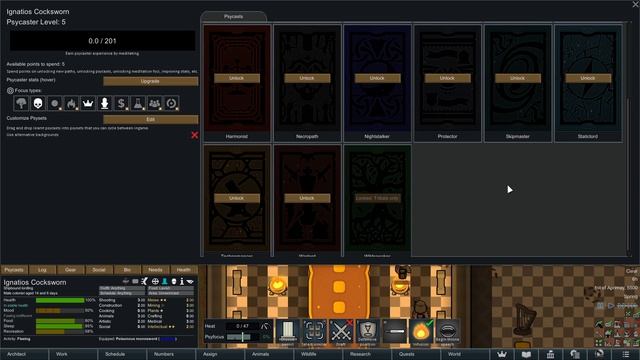Image resolution: width=640 pixels, height=360 pixels.
Task: Open the Research menu
Action: 367,354
